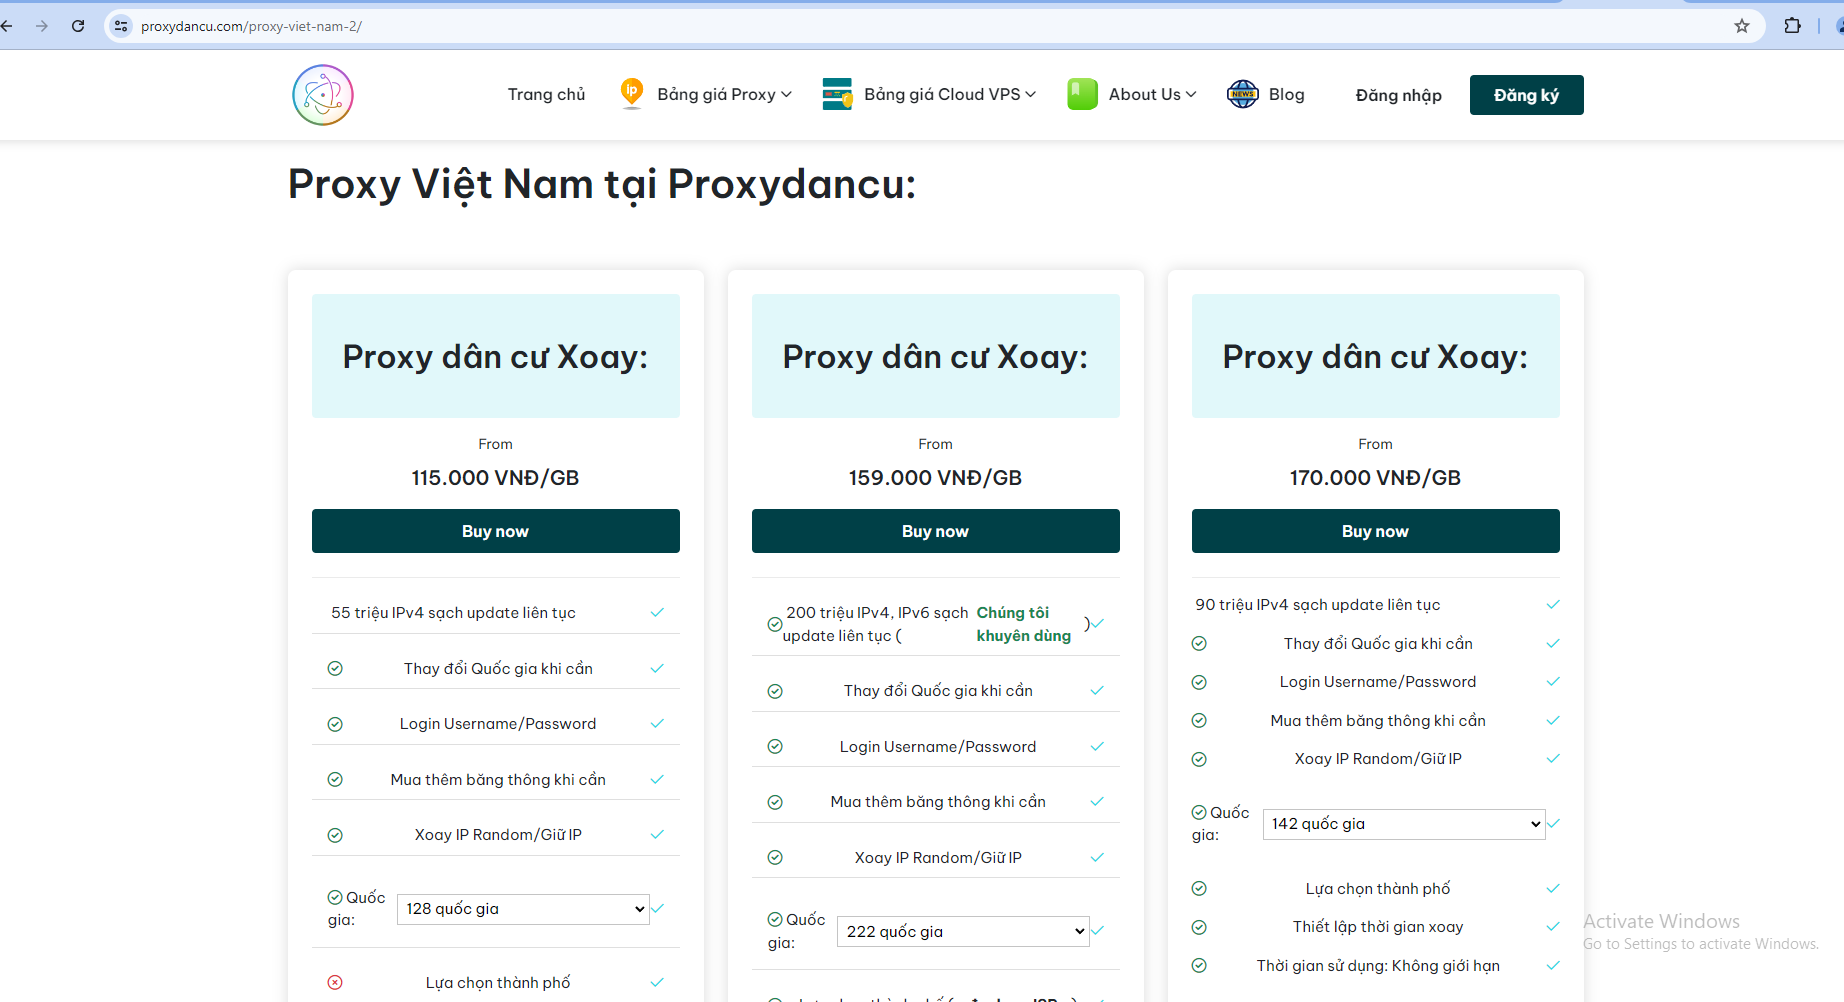Click the 170.000 VNĐ/GB price text
Viewport: 1844px width, 1002px height.
click(1376, 478)
